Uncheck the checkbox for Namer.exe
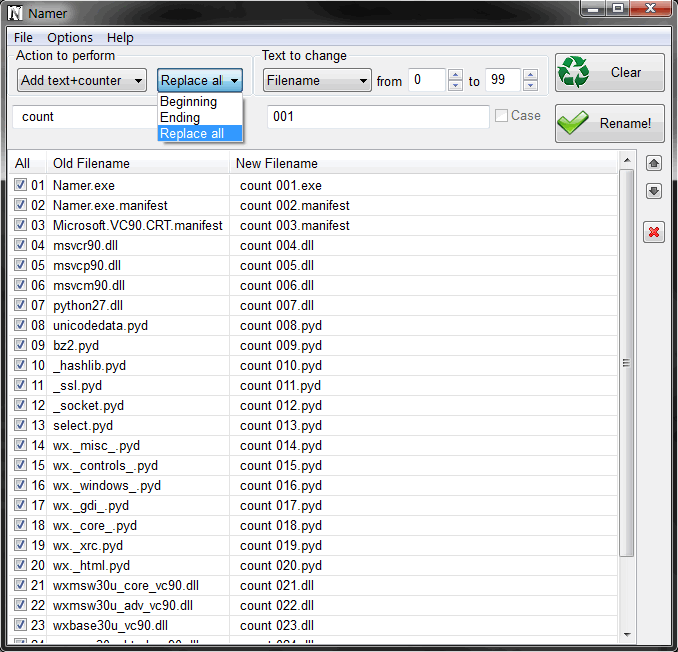The image size is (678, 652). click(x=20, y=185)
